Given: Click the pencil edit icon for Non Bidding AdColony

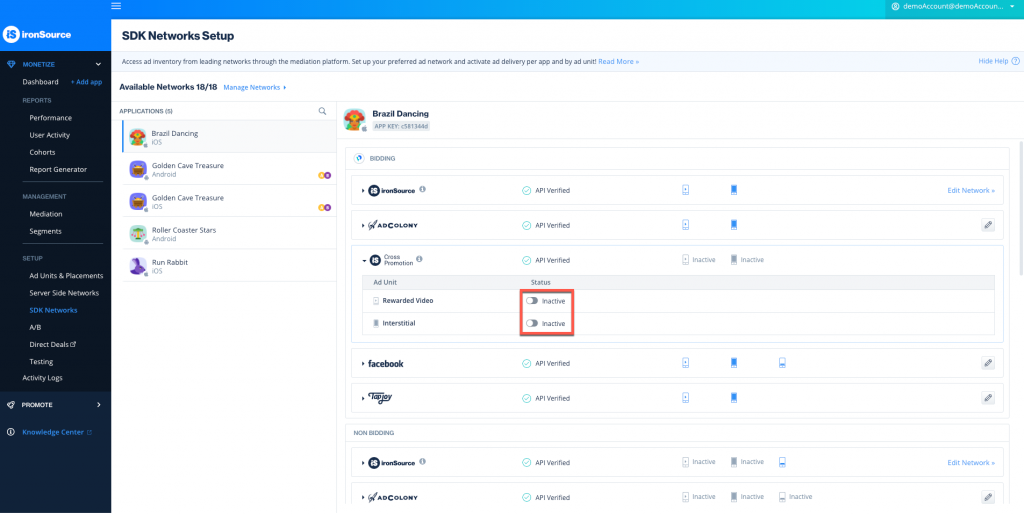Looking at the screenshot, I should (x=987, y=496).
